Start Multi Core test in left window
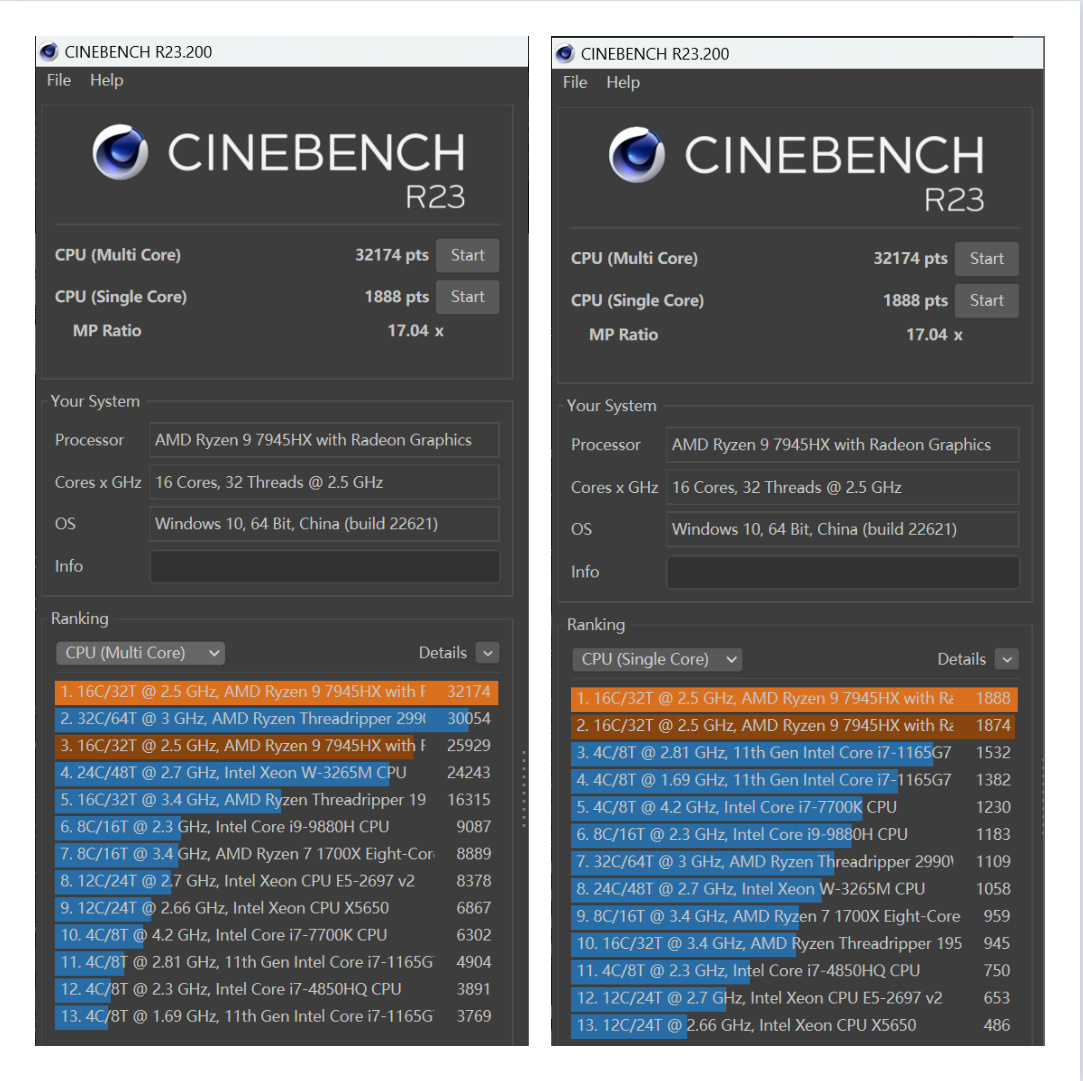Image resolution: width=1083 pixels, height=1081 pixels. 467,256
